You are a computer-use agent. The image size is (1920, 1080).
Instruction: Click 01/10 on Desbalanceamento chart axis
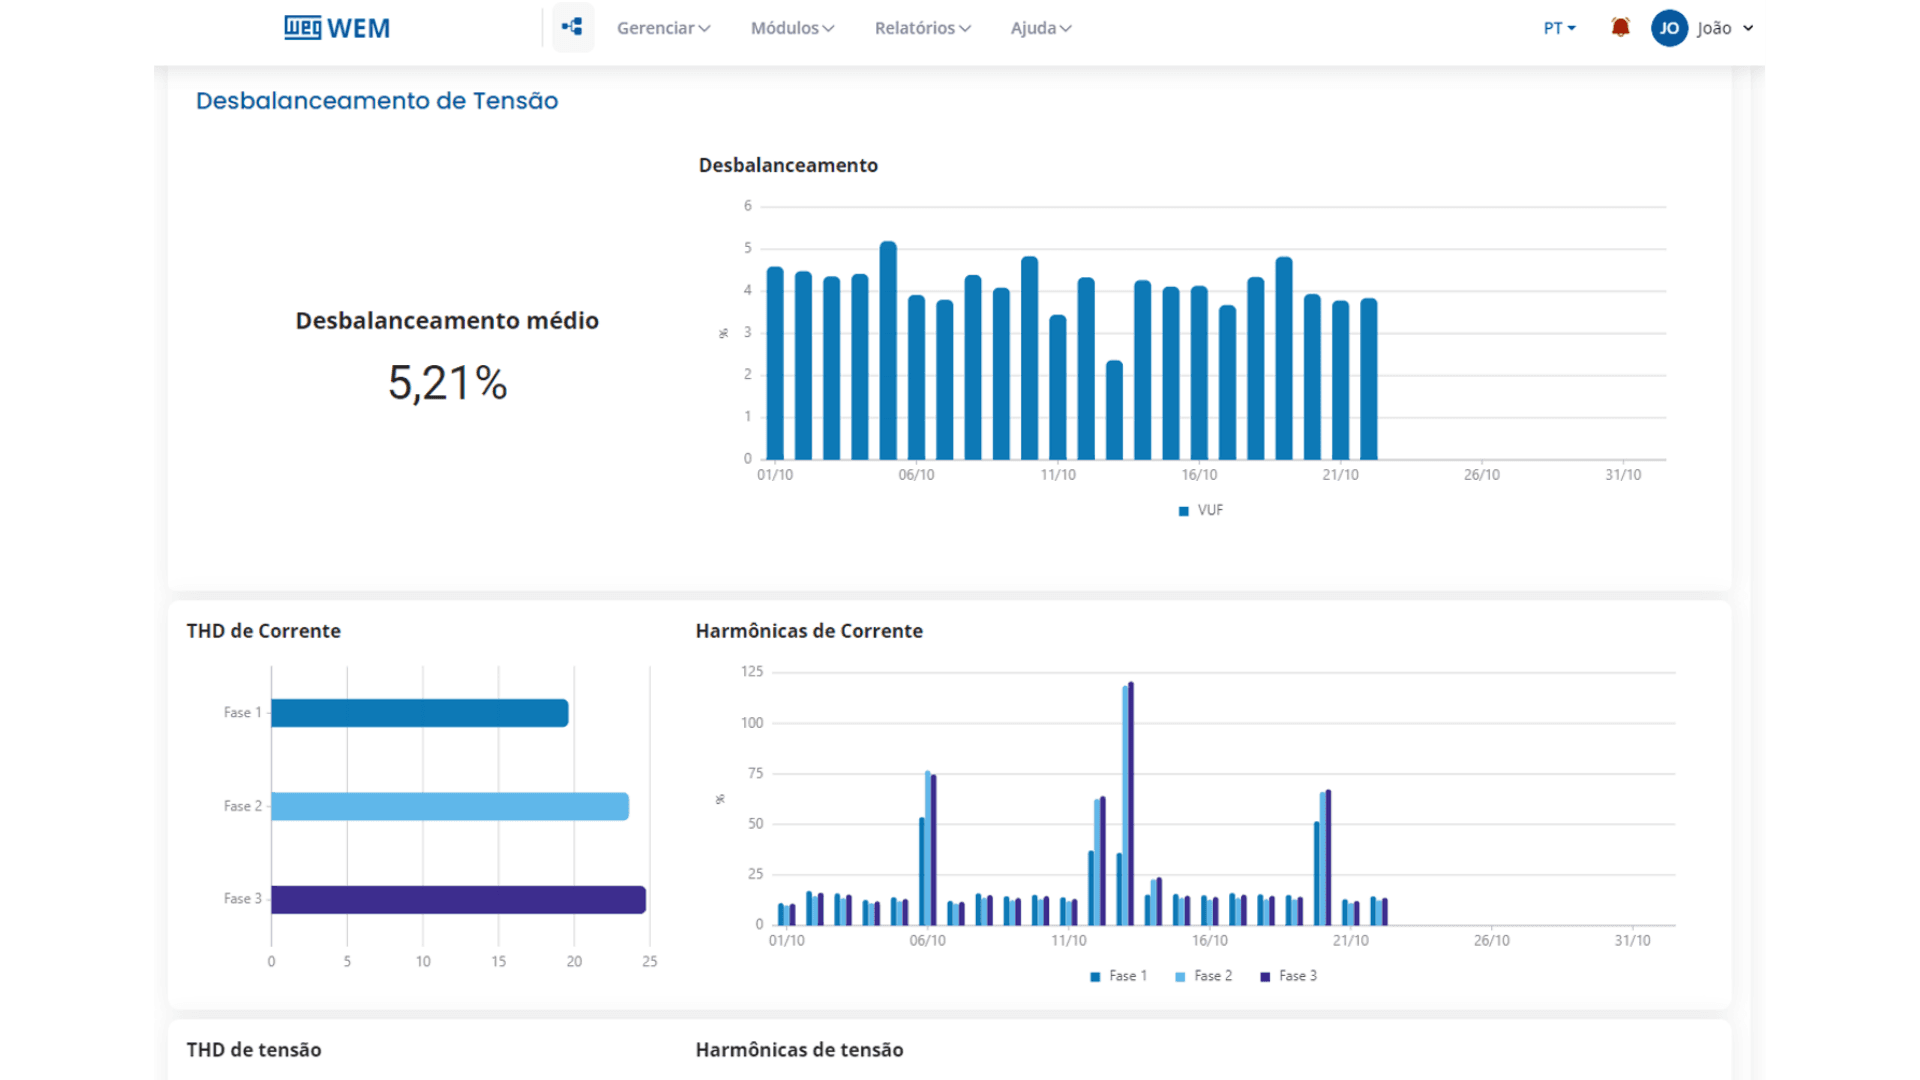point(775,475)
